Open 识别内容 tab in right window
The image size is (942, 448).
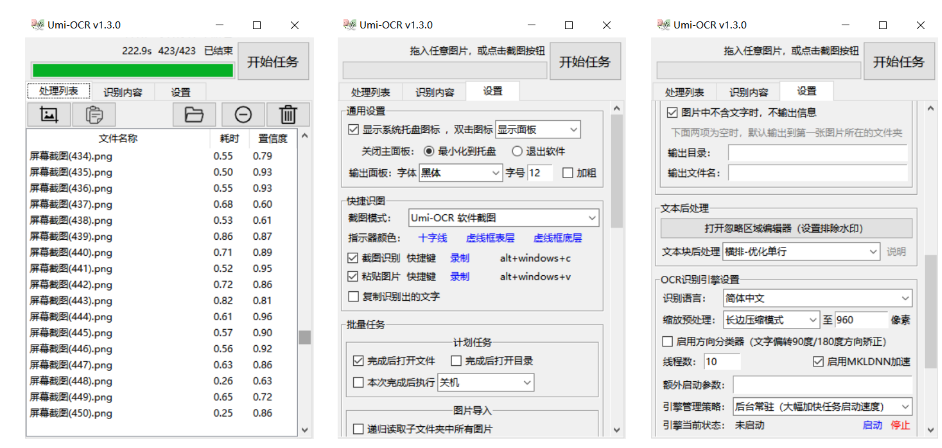click(749, 92)
